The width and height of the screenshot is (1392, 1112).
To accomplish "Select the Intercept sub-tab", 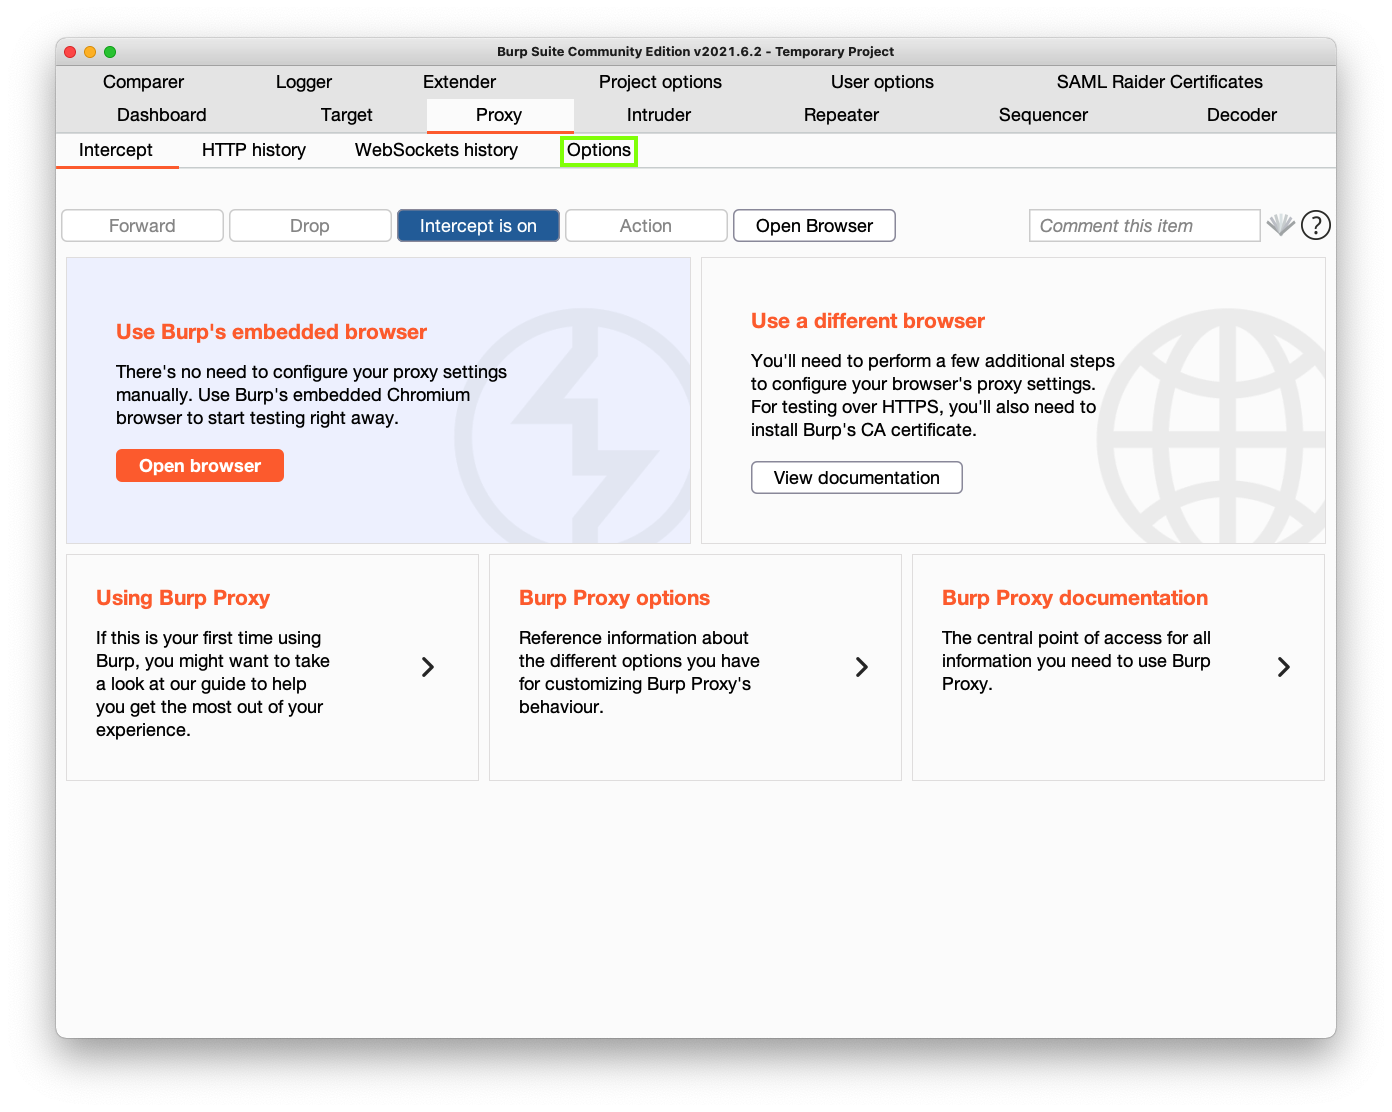I will tap(116, 150).
